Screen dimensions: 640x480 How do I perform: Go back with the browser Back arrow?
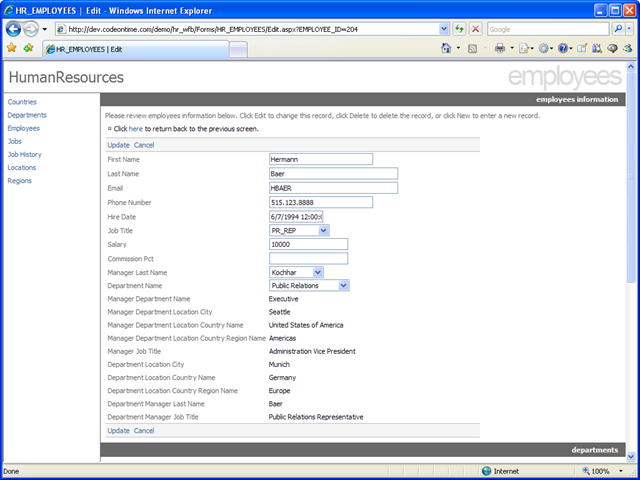[13, 29]
